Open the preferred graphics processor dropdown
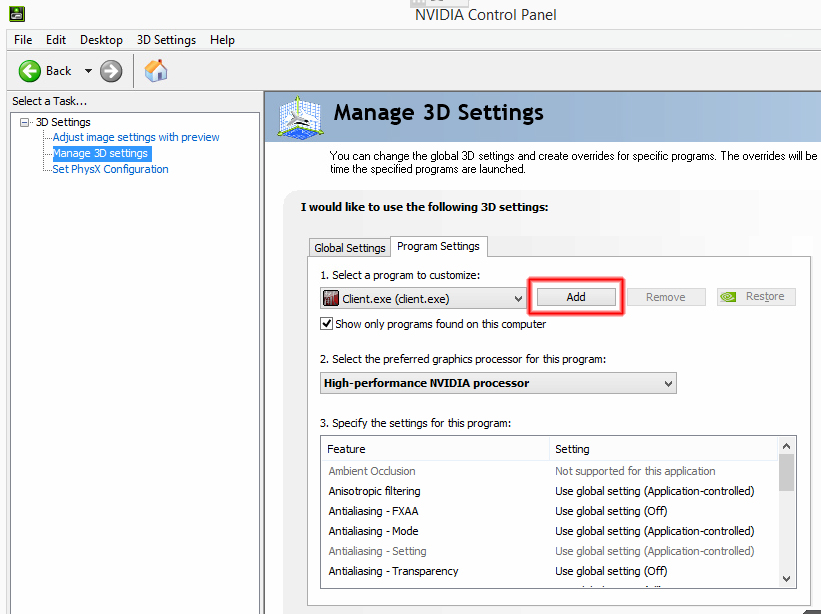The image size is (821, 614). [498, 383]
